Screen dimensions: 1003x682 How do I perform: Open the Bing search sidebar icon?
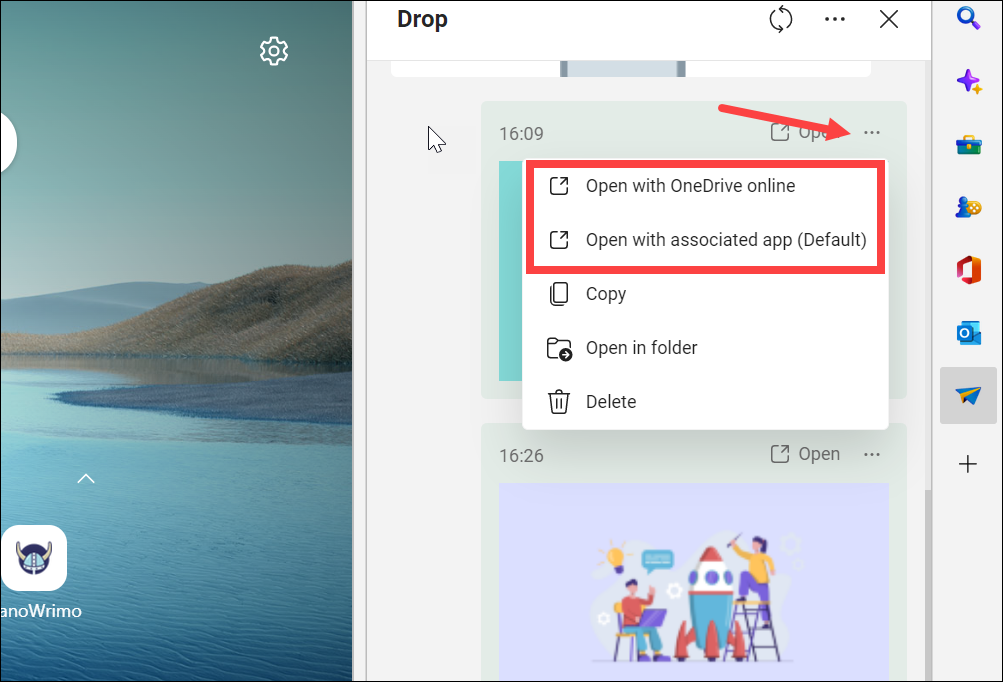tap(967, 18)
